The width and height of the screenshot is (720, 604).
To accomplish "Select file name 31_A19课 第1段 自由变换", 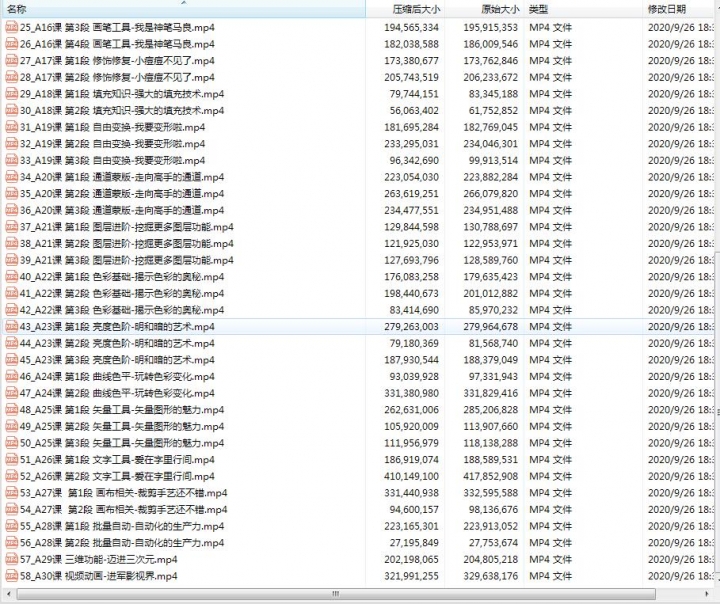I will click(x=112, y=127).
